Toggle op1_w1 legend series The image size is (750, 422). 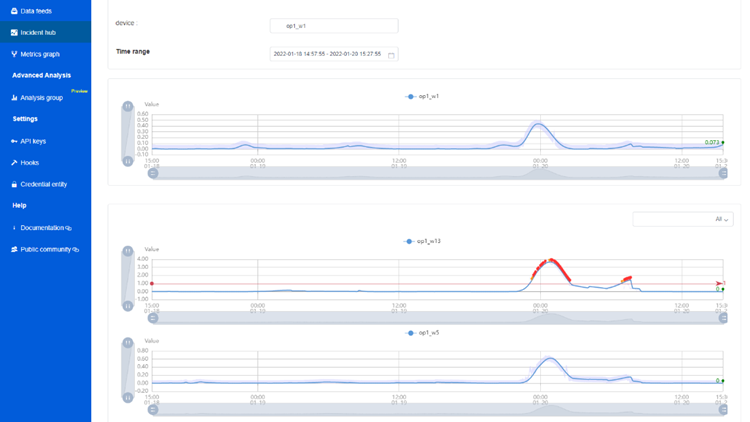pyautogui.click(x=422, y=96)
